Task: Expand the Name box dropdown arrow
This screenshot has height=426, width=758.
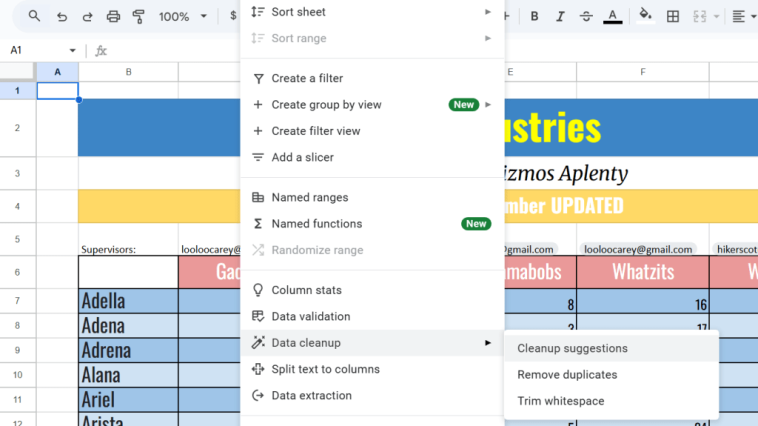Action: pyautogui.click(x=72, y=51)
